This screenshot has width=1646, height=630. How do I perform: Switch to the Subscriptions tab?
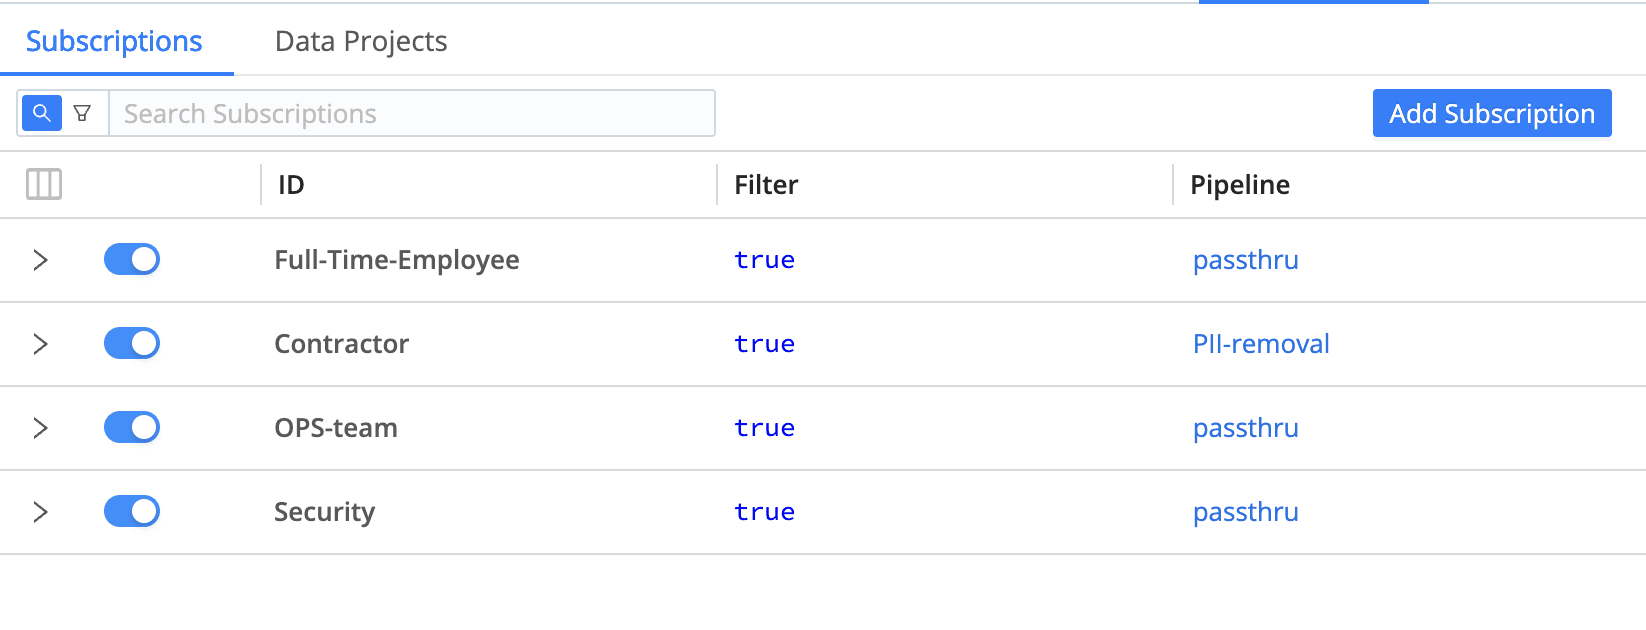[x=114, y=41]
